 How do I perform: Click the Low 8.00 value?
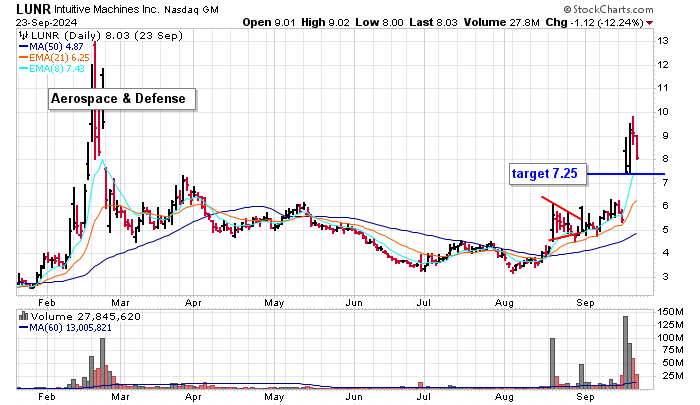click(x=379, y=22)
